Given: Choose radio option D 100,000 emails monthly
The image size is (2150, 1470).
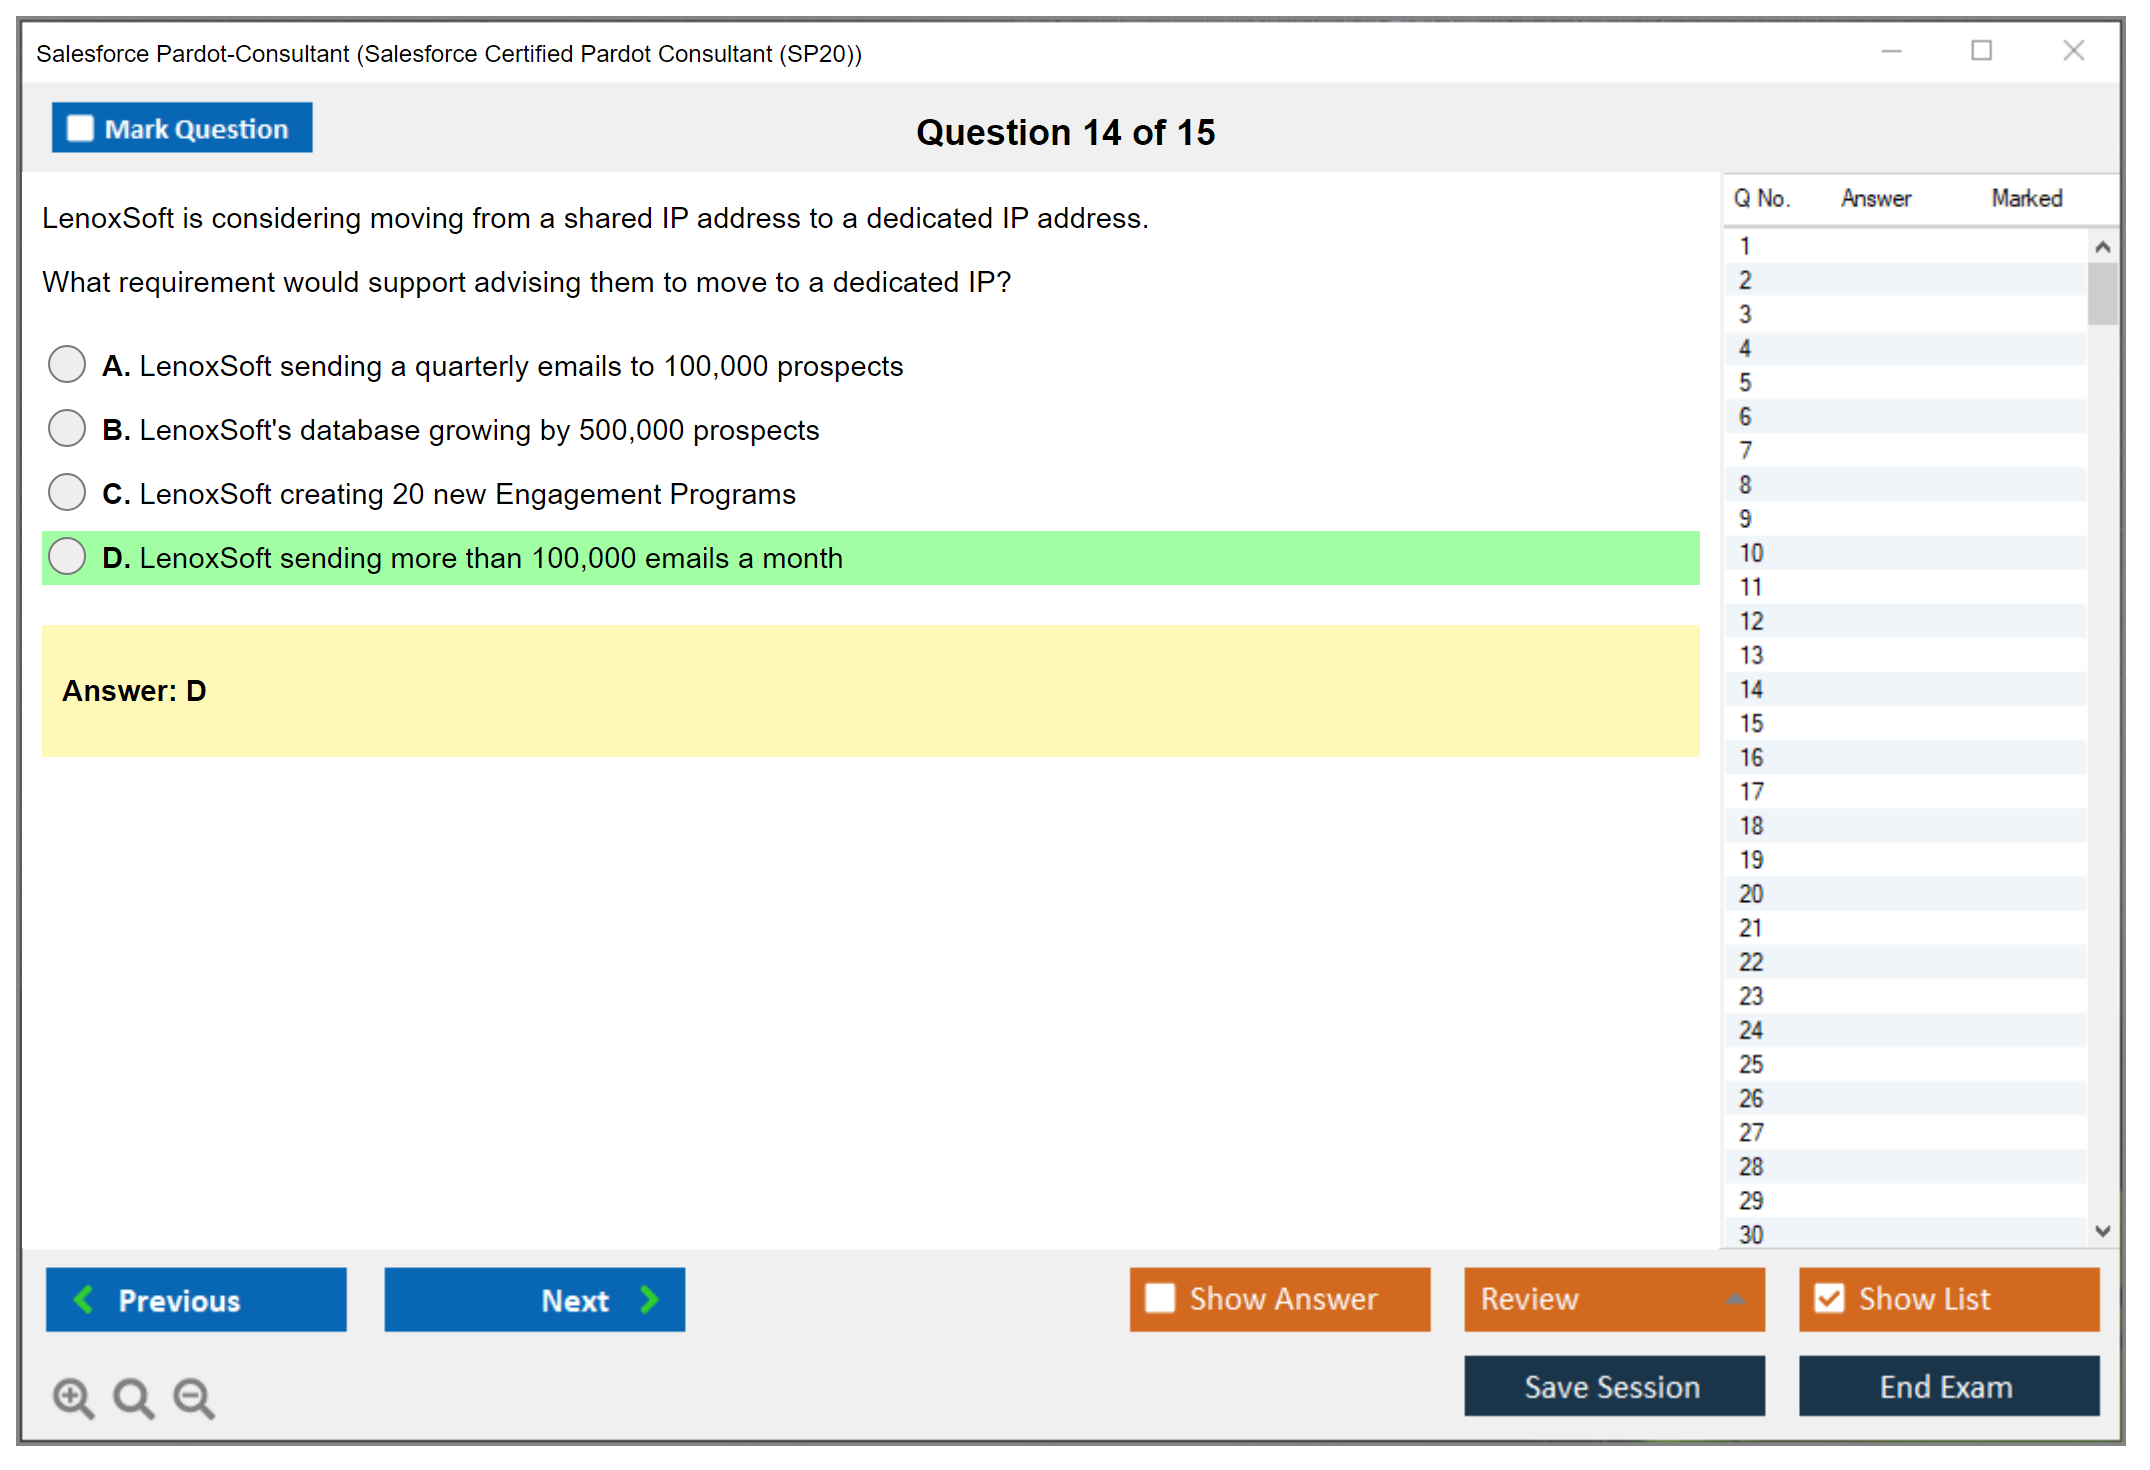Looking at the screenshot, I should [x=67, y=556].
